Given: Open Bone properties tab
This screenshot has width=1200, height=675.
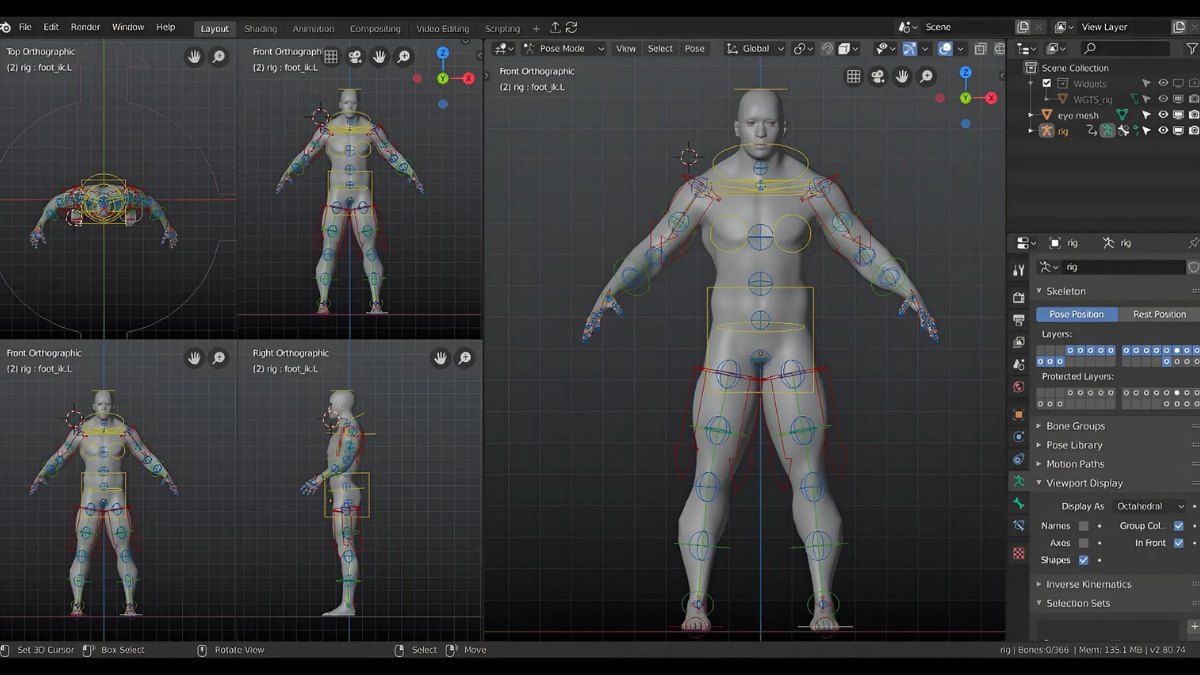Looking at the screenshot, I should tap(1018, 503).
